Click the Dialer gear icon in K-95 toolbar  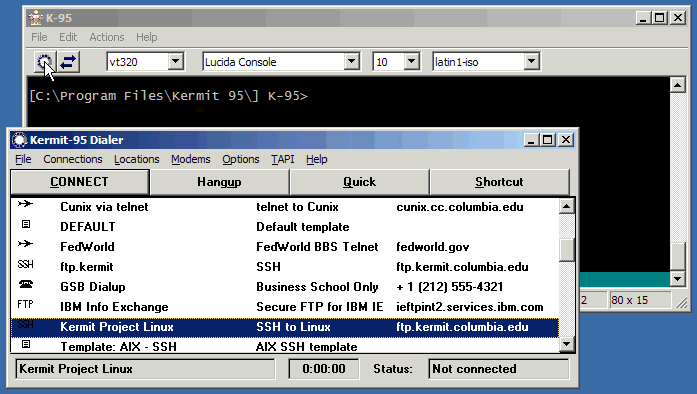tap(45, 62)
